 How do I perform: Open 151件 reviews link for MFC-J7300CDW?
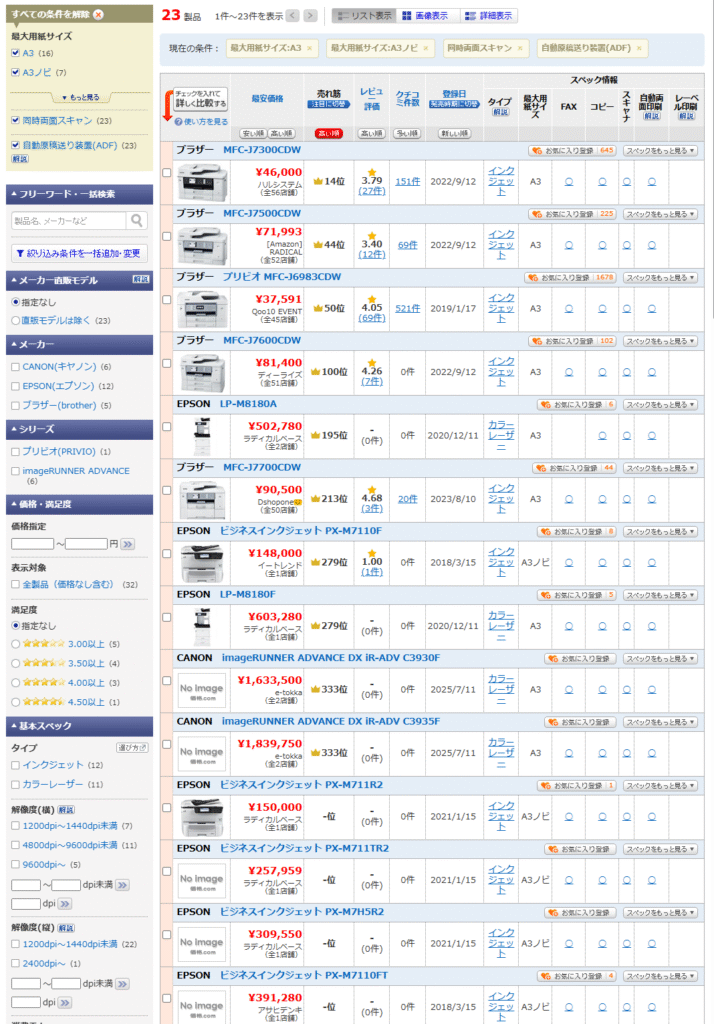pyautogui.click(x=408, y=182)
